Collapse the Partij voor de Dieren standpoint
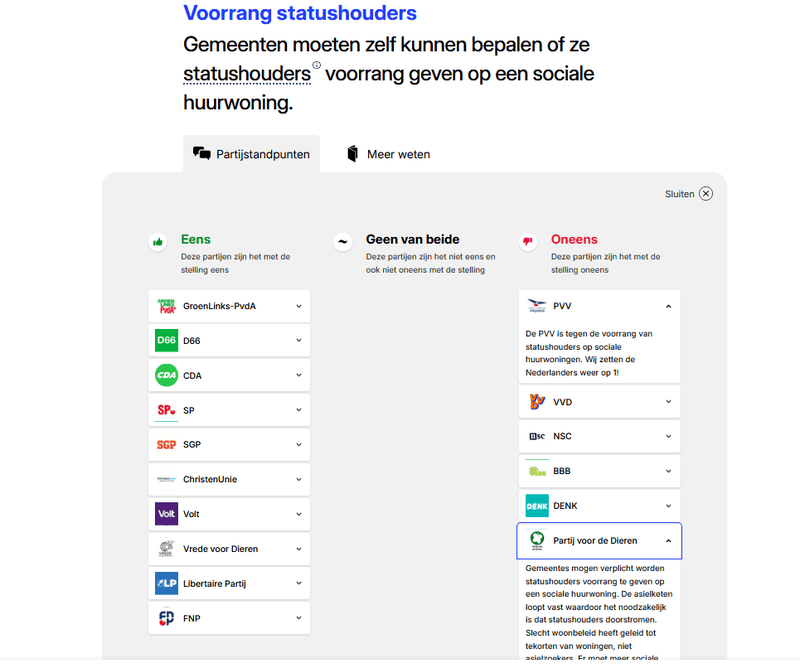Image resolution: width=800 pixels, height=668 pixels. [668, 541]
